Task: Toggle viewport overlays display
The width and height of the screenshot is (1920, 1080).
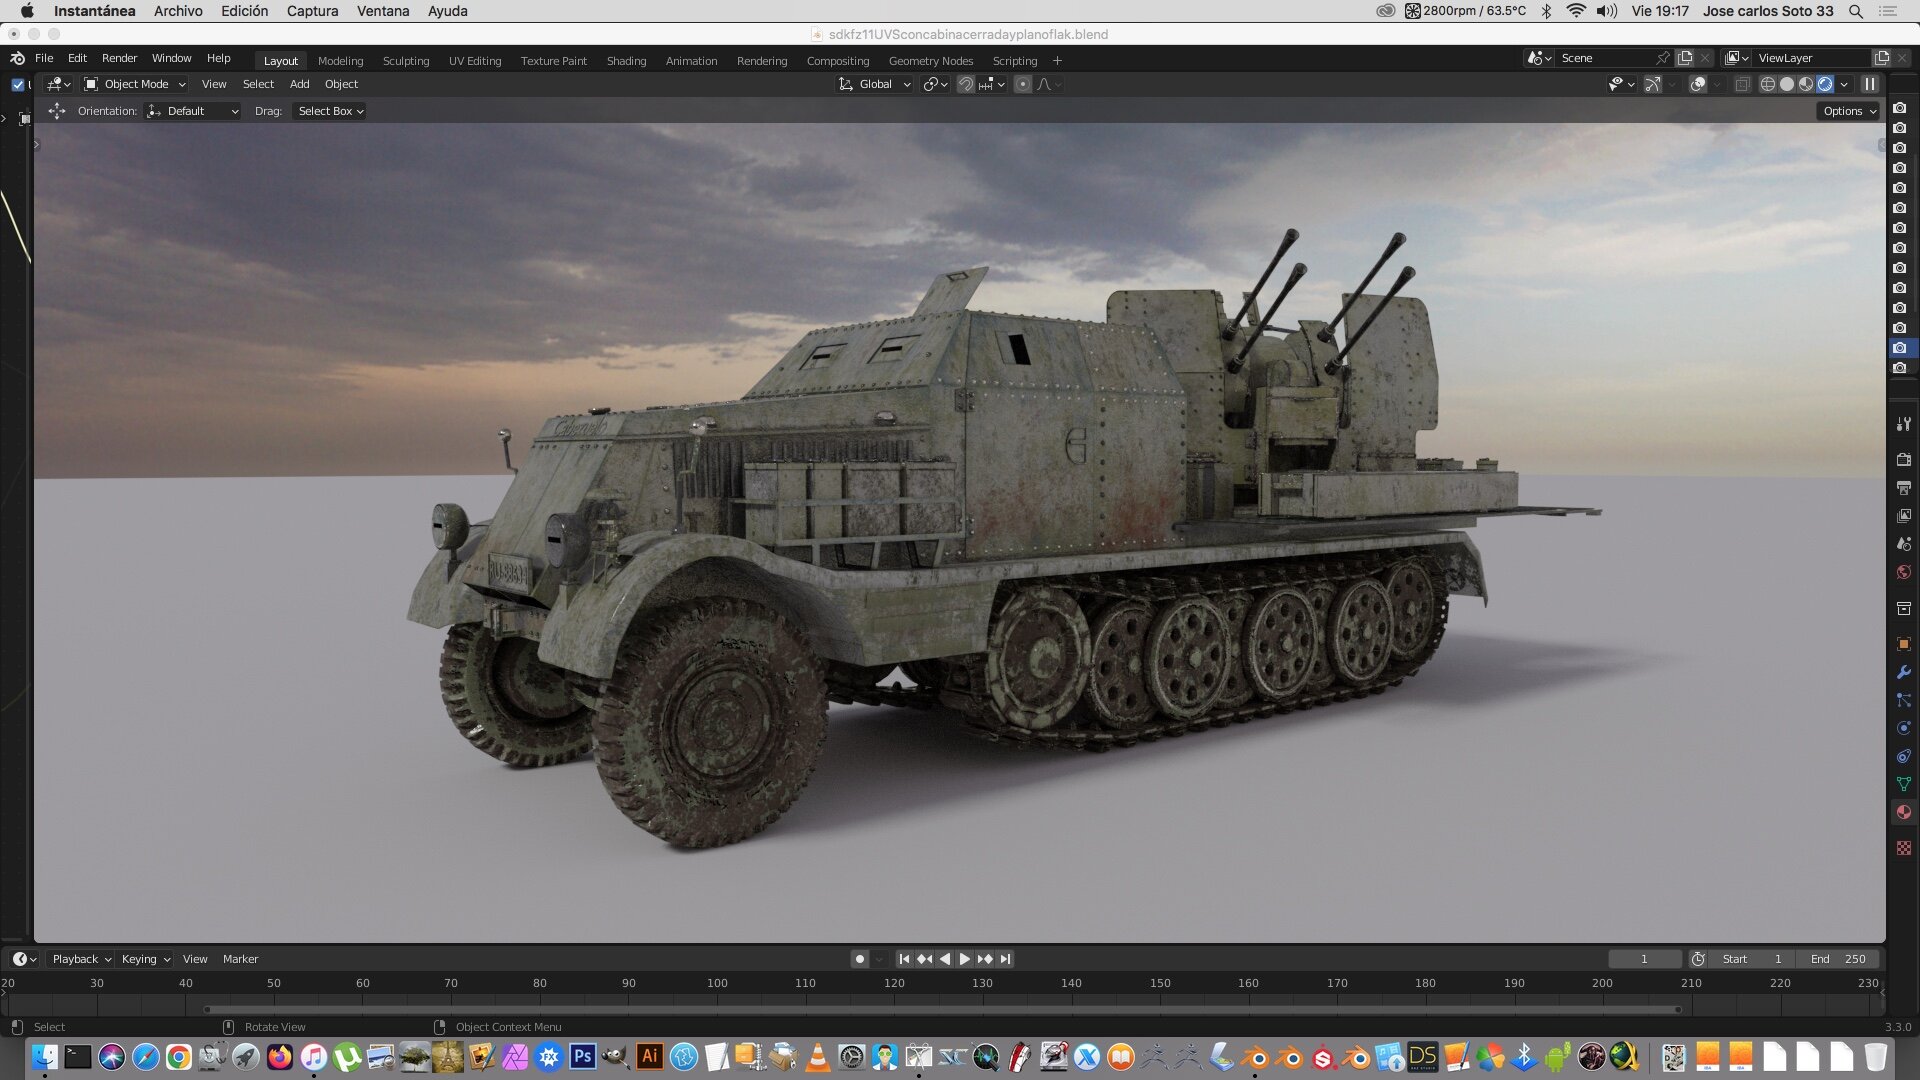Action: point(1697,84)
